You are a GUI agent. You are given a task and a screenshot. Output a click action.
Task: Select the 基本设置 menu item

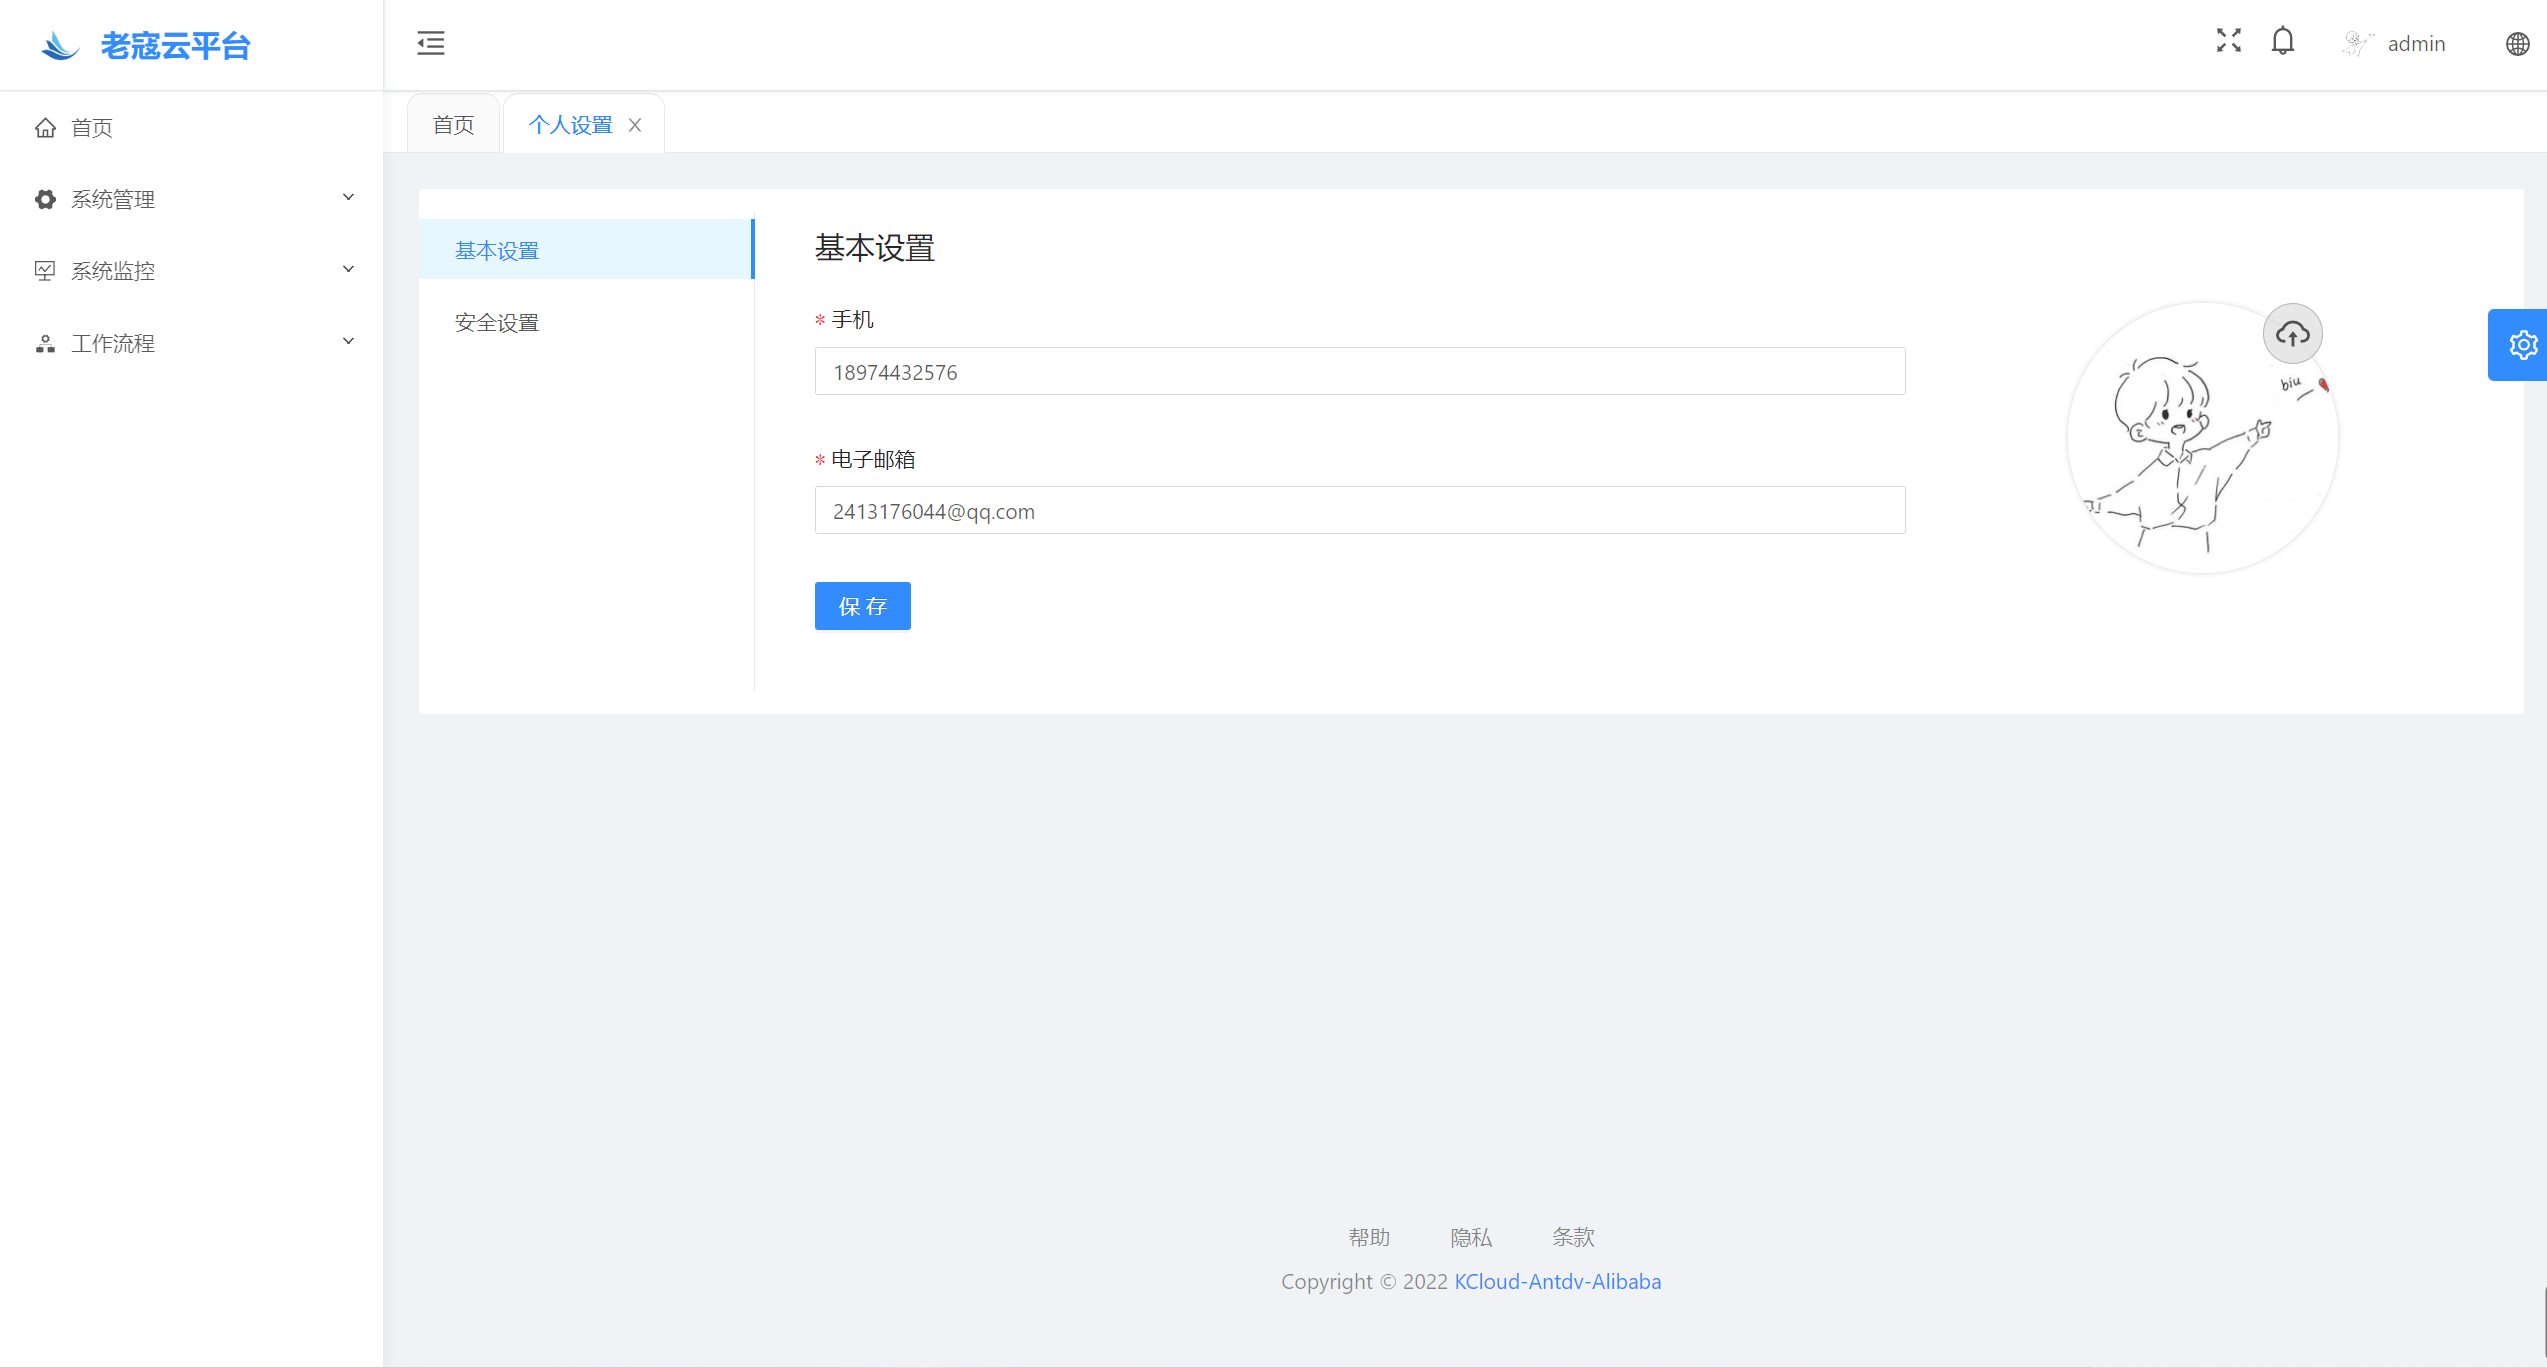[497, 251]
